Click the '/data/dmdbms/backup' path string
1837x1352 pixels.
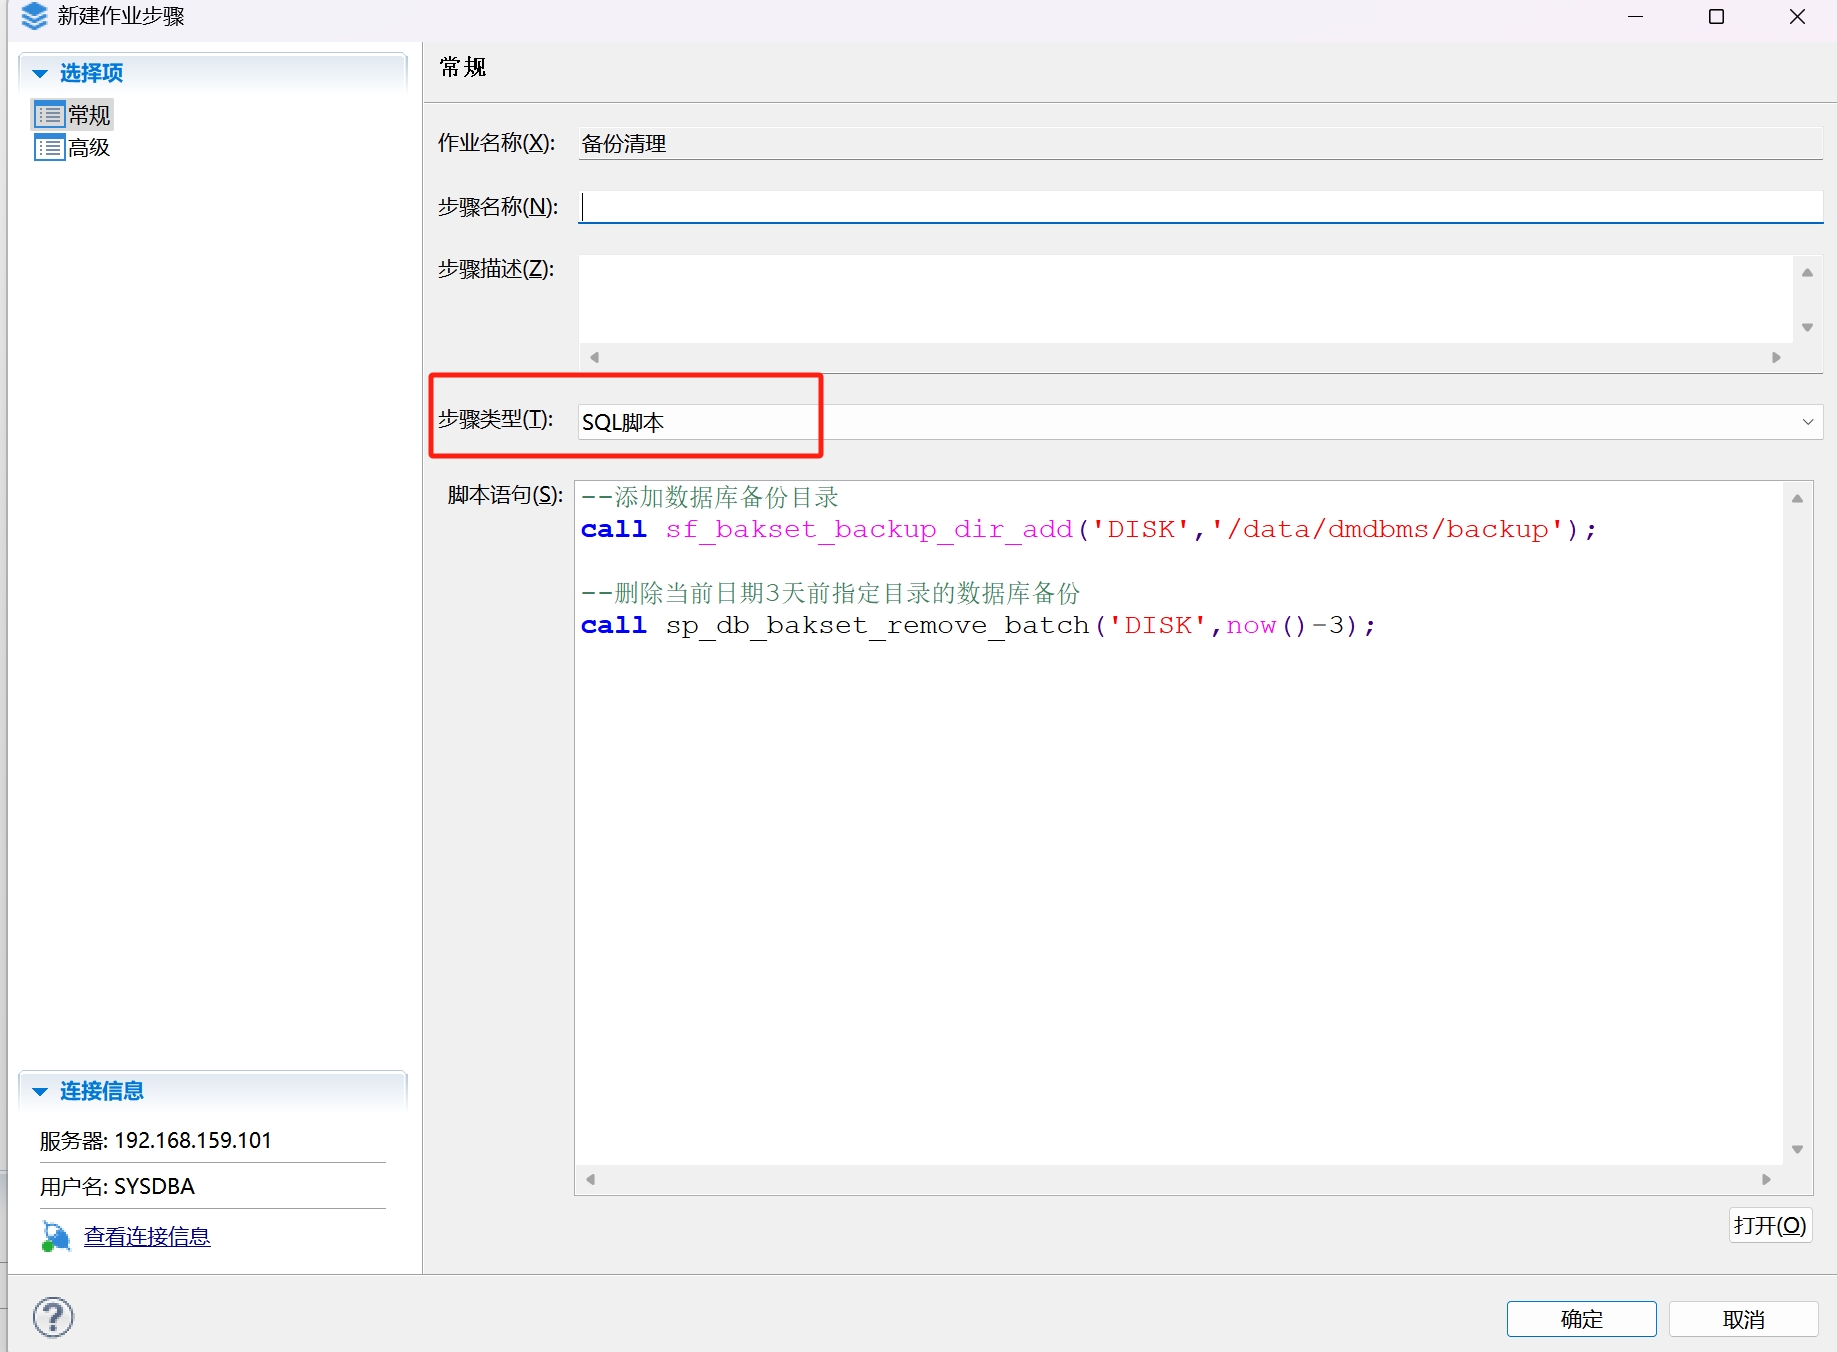(x=1387, y=529)
